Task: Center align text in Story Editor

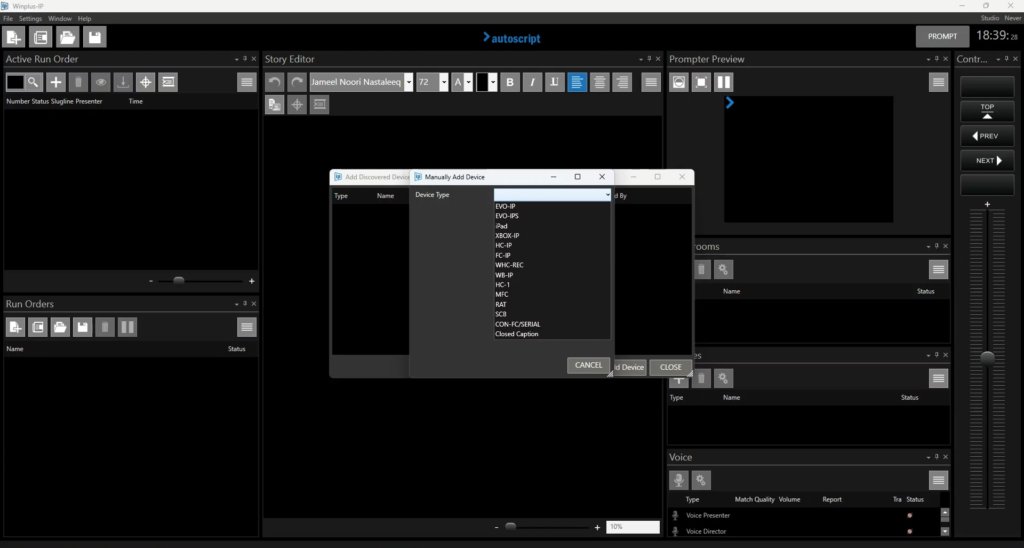Action: [x=600, y=82]
